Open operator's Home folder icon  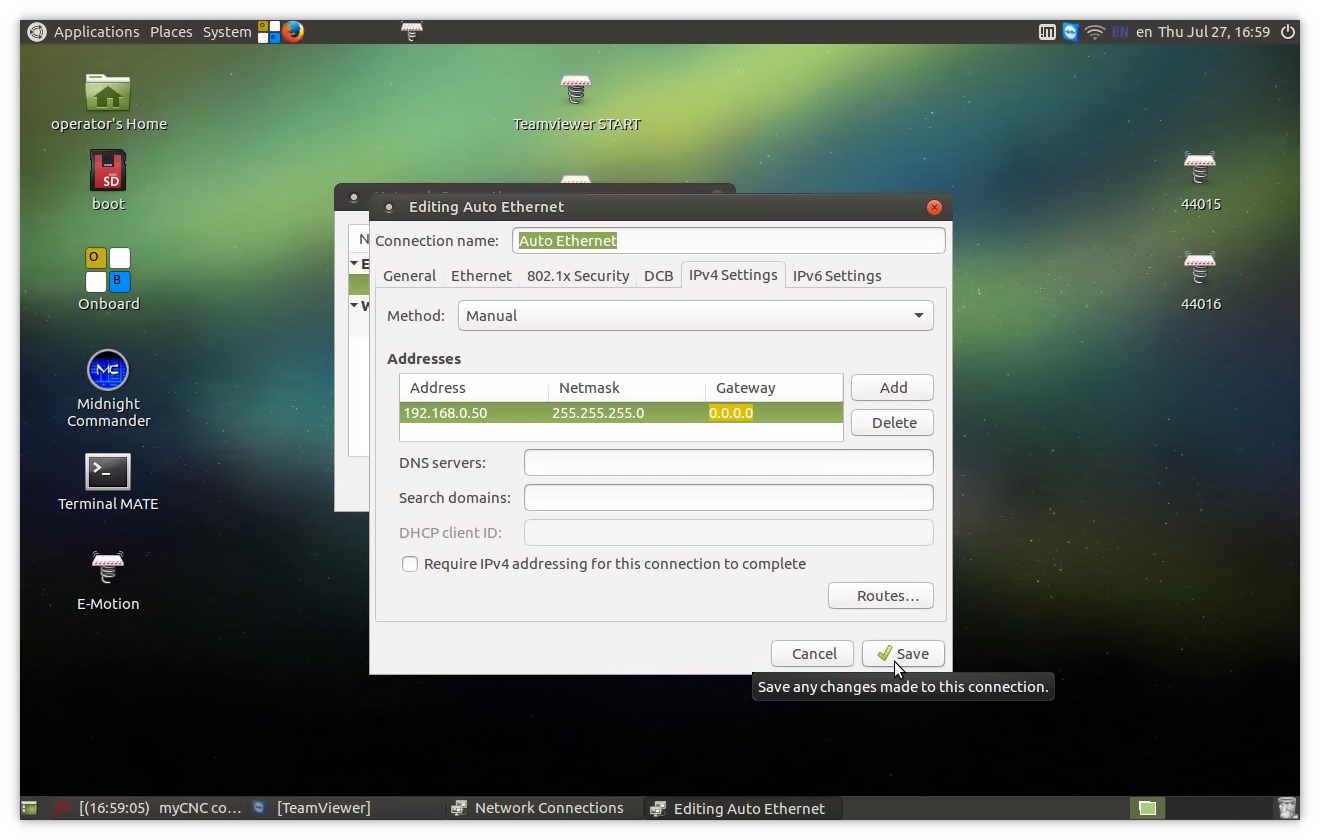[108, 93]
